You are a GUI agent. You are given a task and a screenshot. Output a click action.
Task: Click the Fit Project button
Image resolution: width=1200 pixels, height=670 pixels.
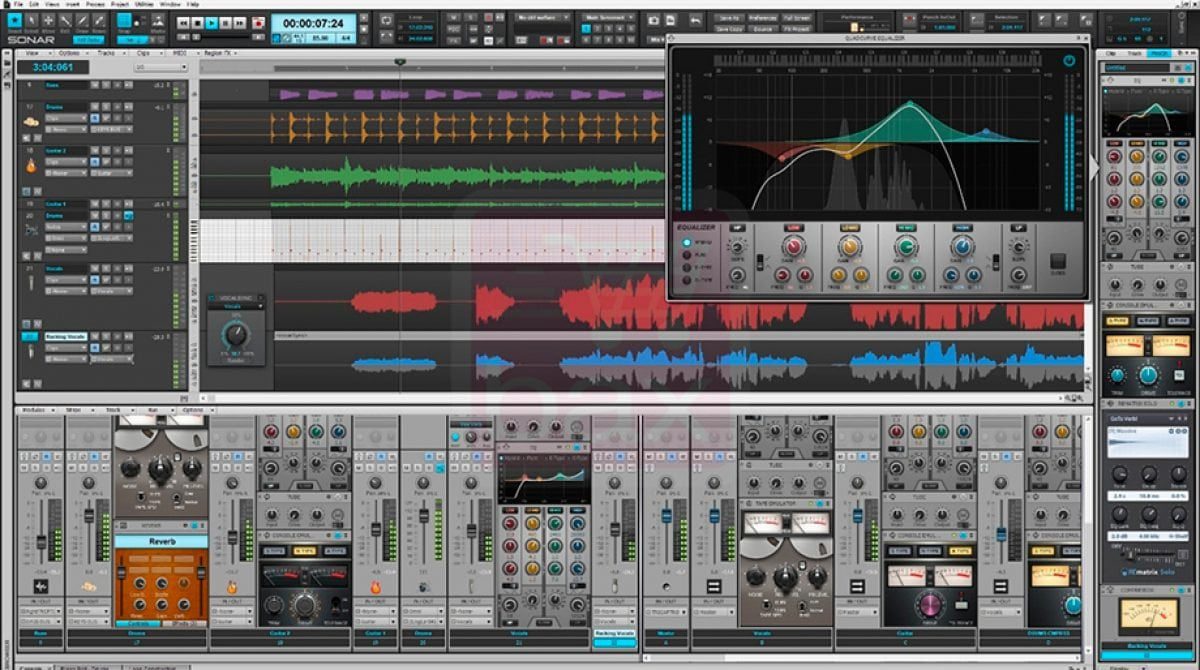click(797, 29)
